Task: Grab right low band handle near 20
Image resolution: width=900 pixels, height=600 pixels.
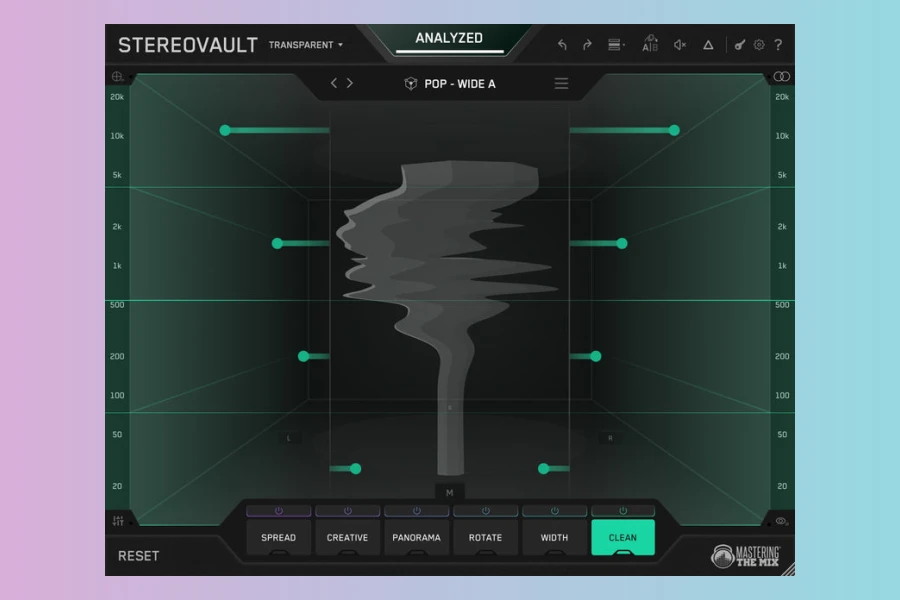Action: click(544, 469)
